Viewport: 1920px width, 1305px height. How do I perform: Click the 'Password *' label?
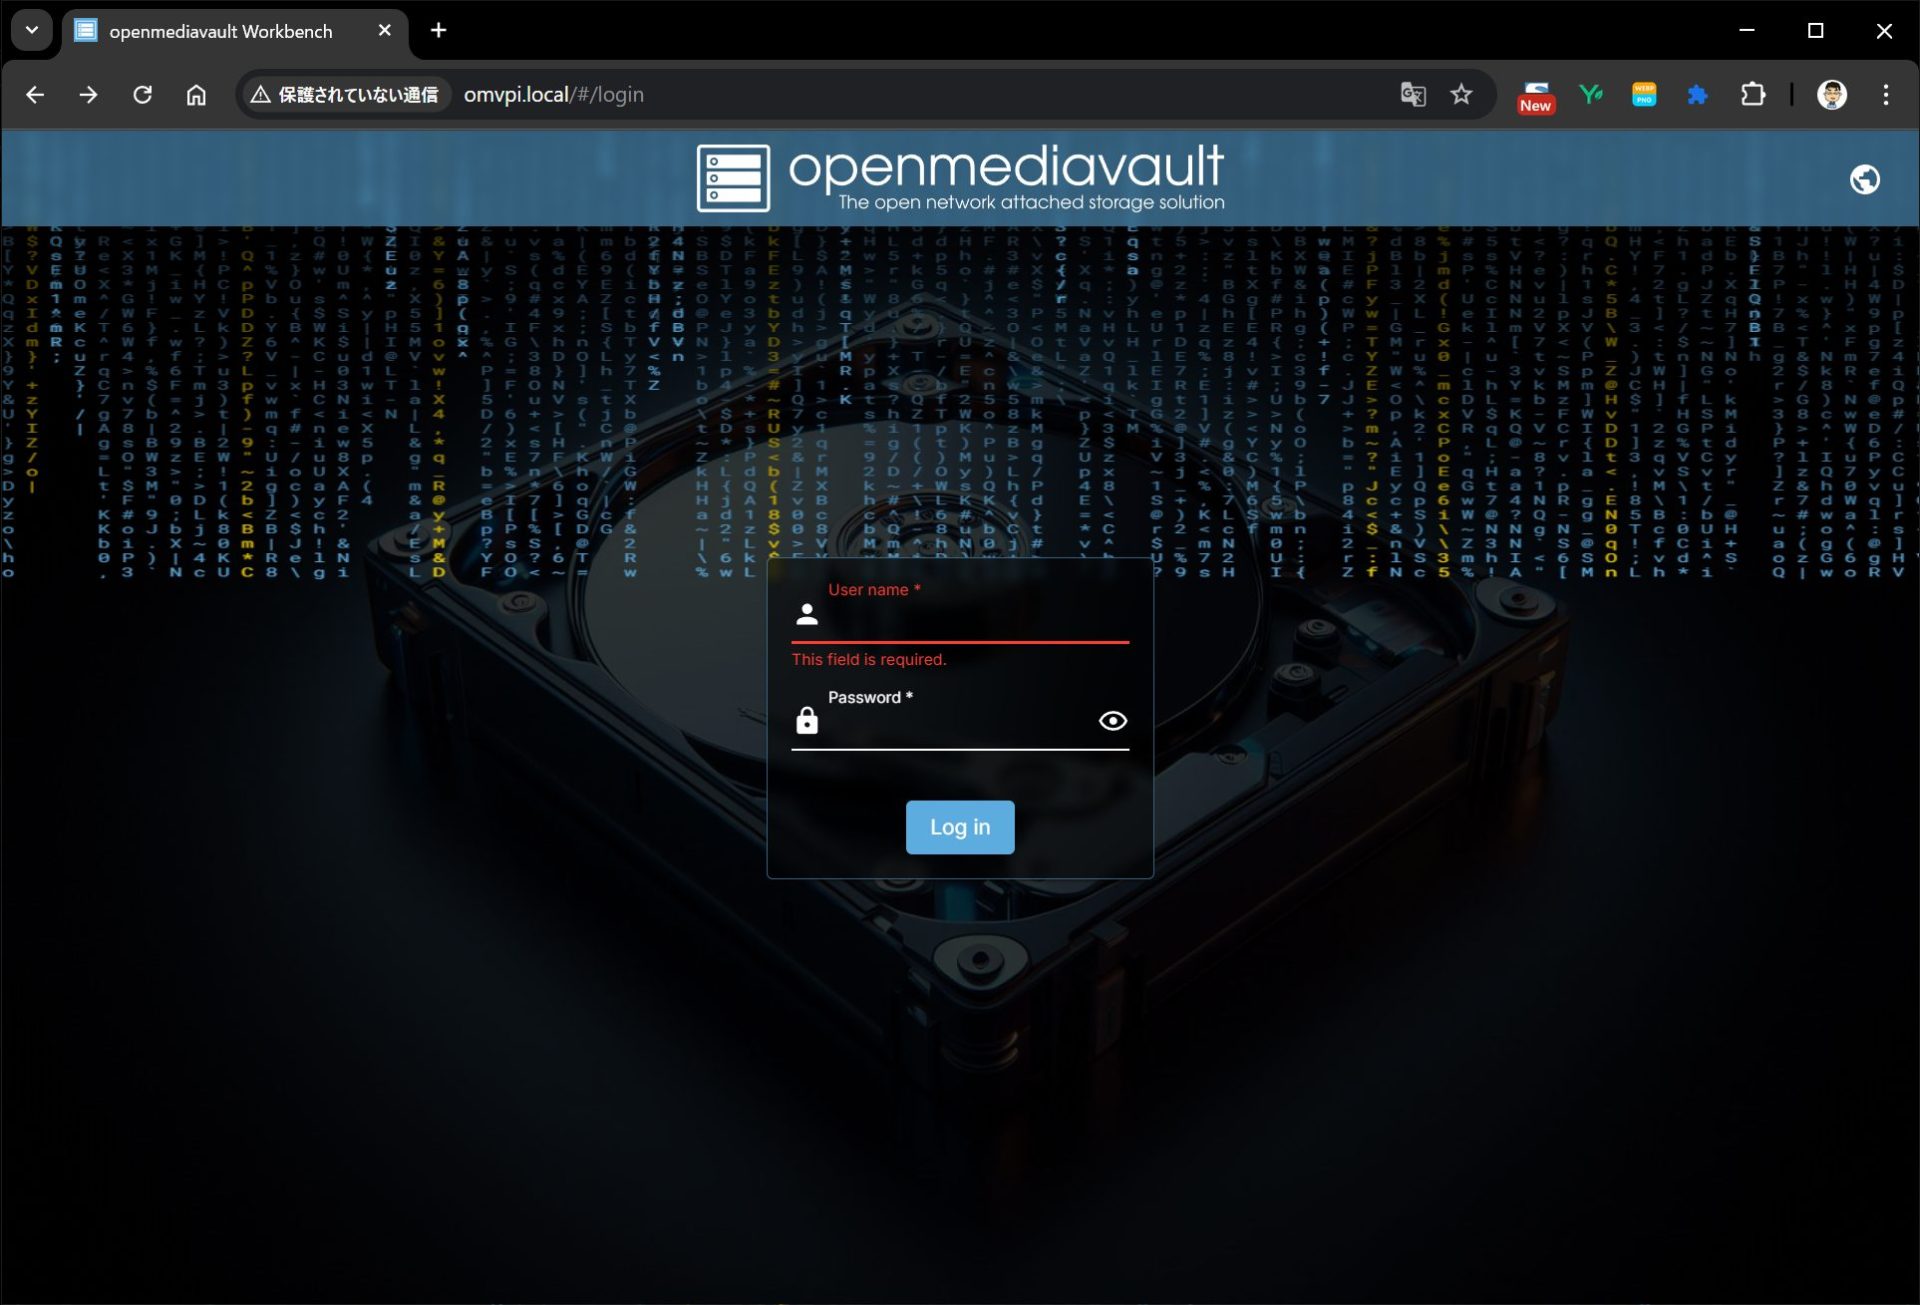coord(870,698)
